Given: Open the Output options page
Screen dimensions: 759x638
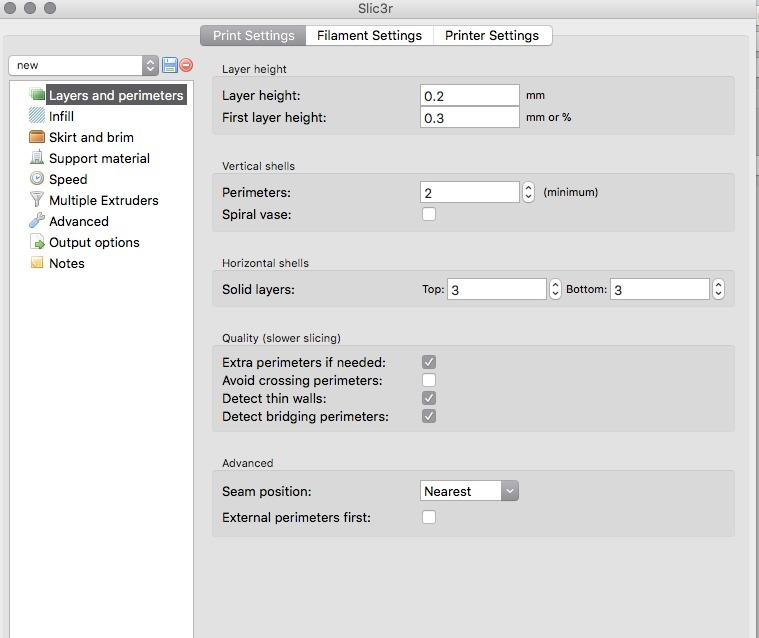Looking at the screenshot, I should point(94,243).
